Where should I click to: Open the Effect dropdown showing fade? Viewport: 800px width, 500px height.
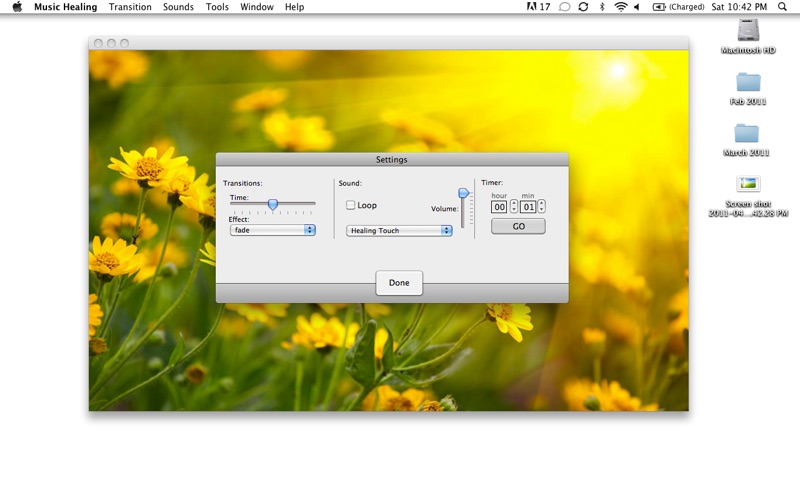272,230
